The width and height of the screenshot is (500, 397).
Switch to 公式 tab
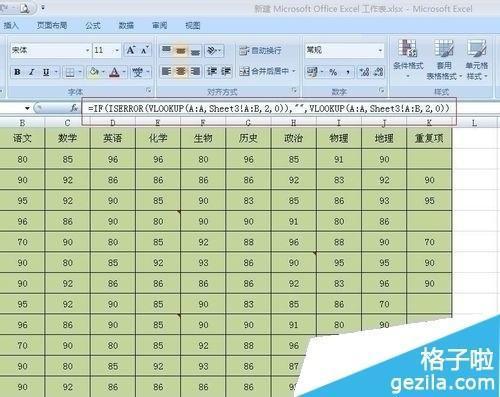(93, 25)
